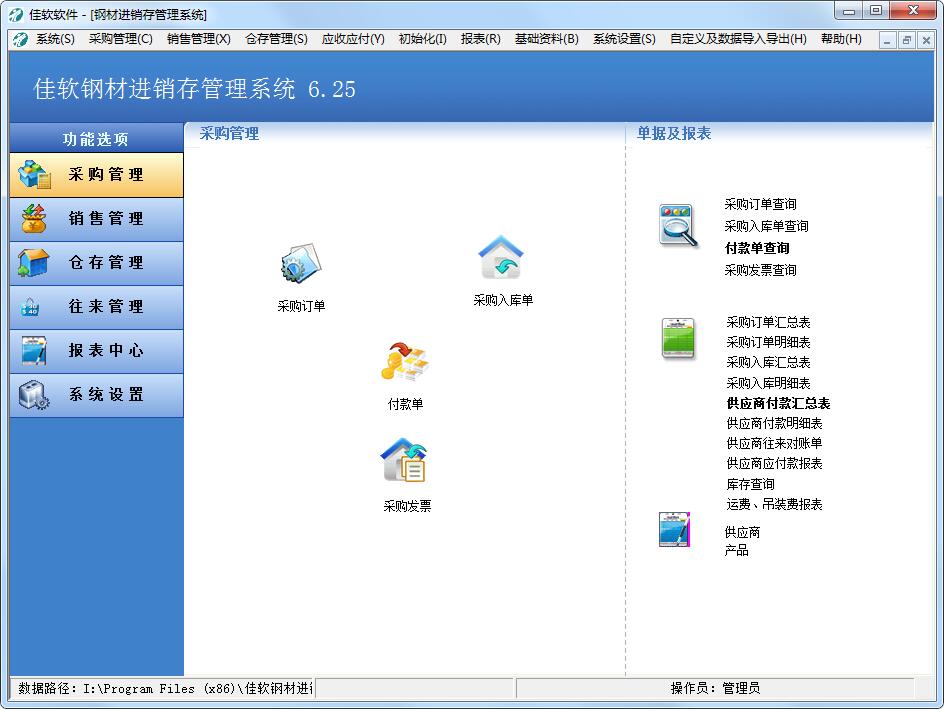Open the 采购订单 purchase order icon
Screen dimensions: 944x709
click(300, 266)
